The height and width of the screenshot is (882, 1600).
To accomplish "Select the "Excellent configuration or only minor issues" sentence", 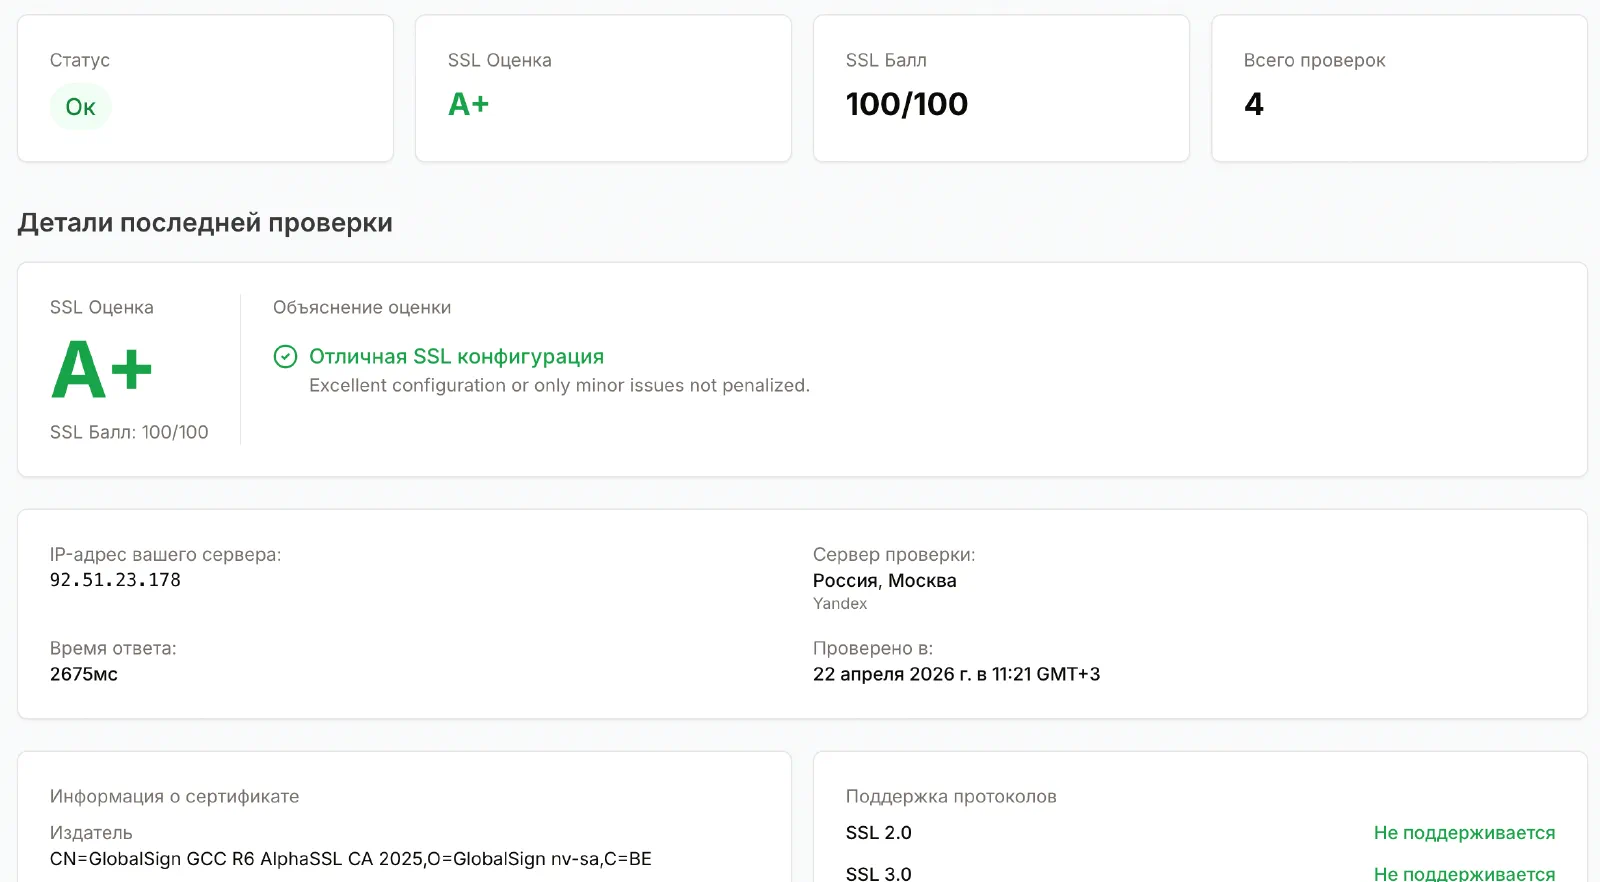I will 559,386.
